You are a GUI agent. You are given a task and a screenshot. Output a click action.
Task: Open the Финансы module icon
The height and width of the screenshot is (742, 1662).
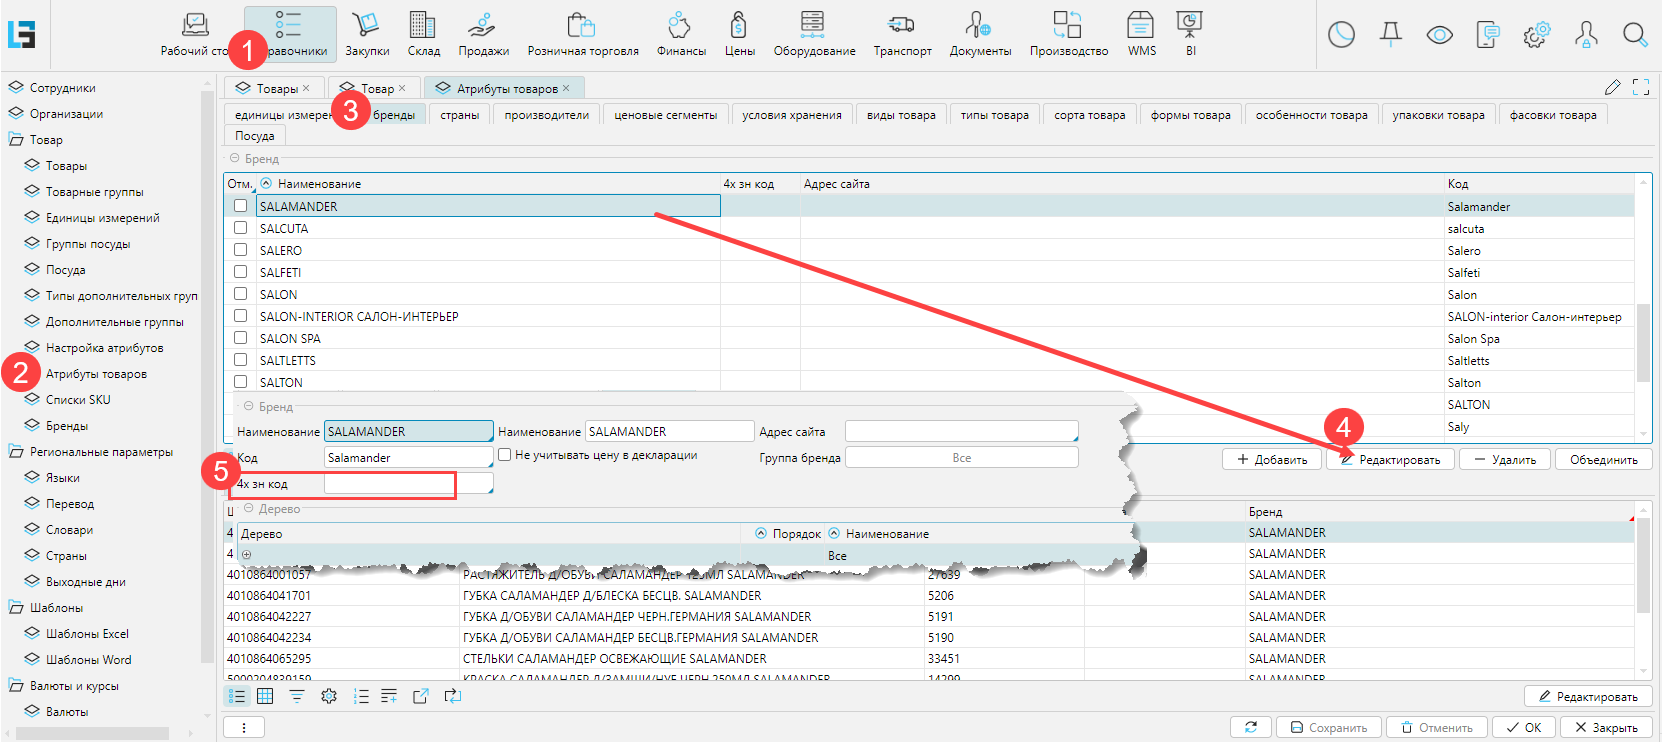click(x=680, y=34)
